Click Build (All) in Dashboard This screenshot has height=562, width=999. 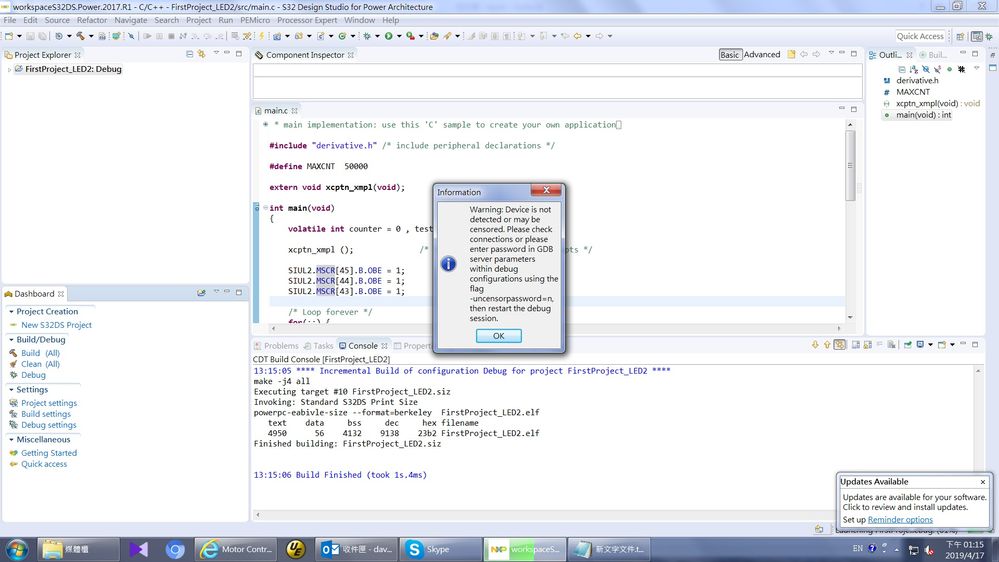[x=40, y=353]
